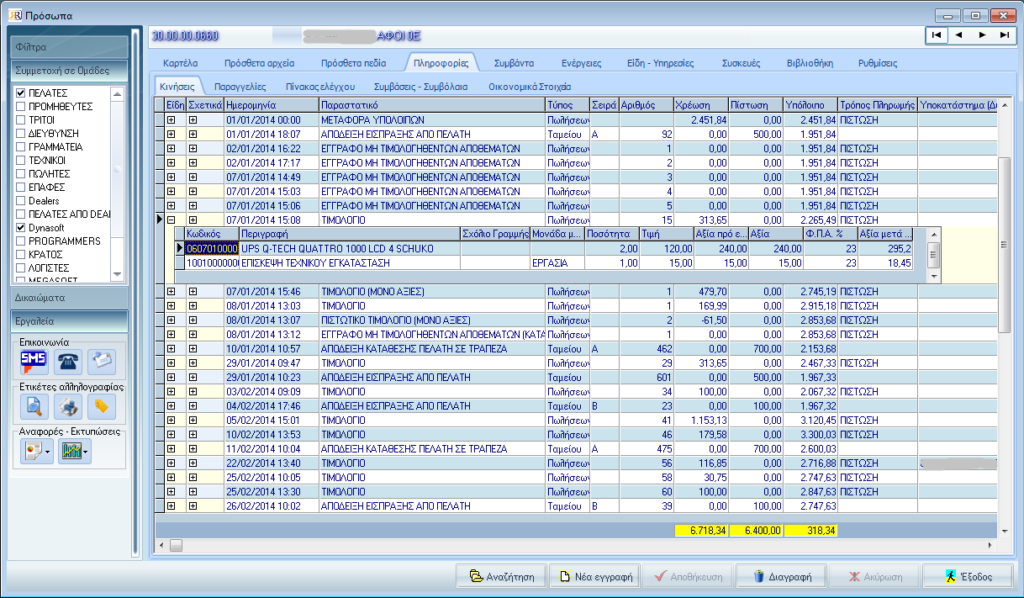1024x598 pixels.
Task: Collapse the expanded ΤΙΜΟΛΟΓΙΟ number 15 row
Action: 171,220
